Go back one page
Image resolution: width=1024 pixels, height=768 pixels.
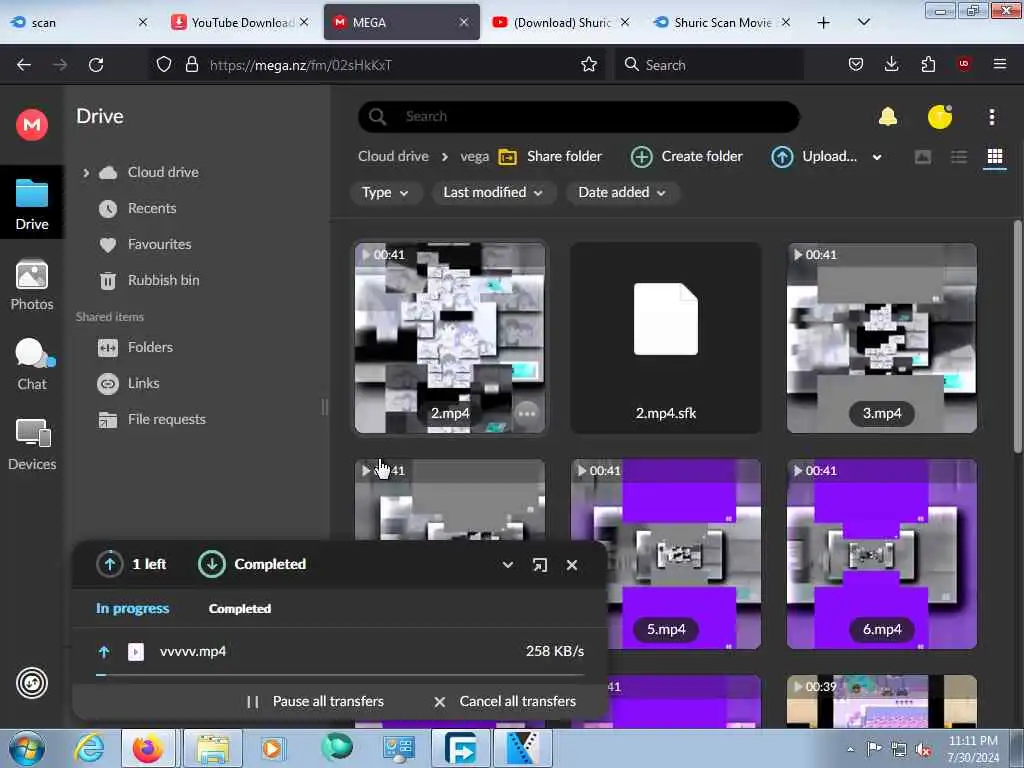(24, 65)
